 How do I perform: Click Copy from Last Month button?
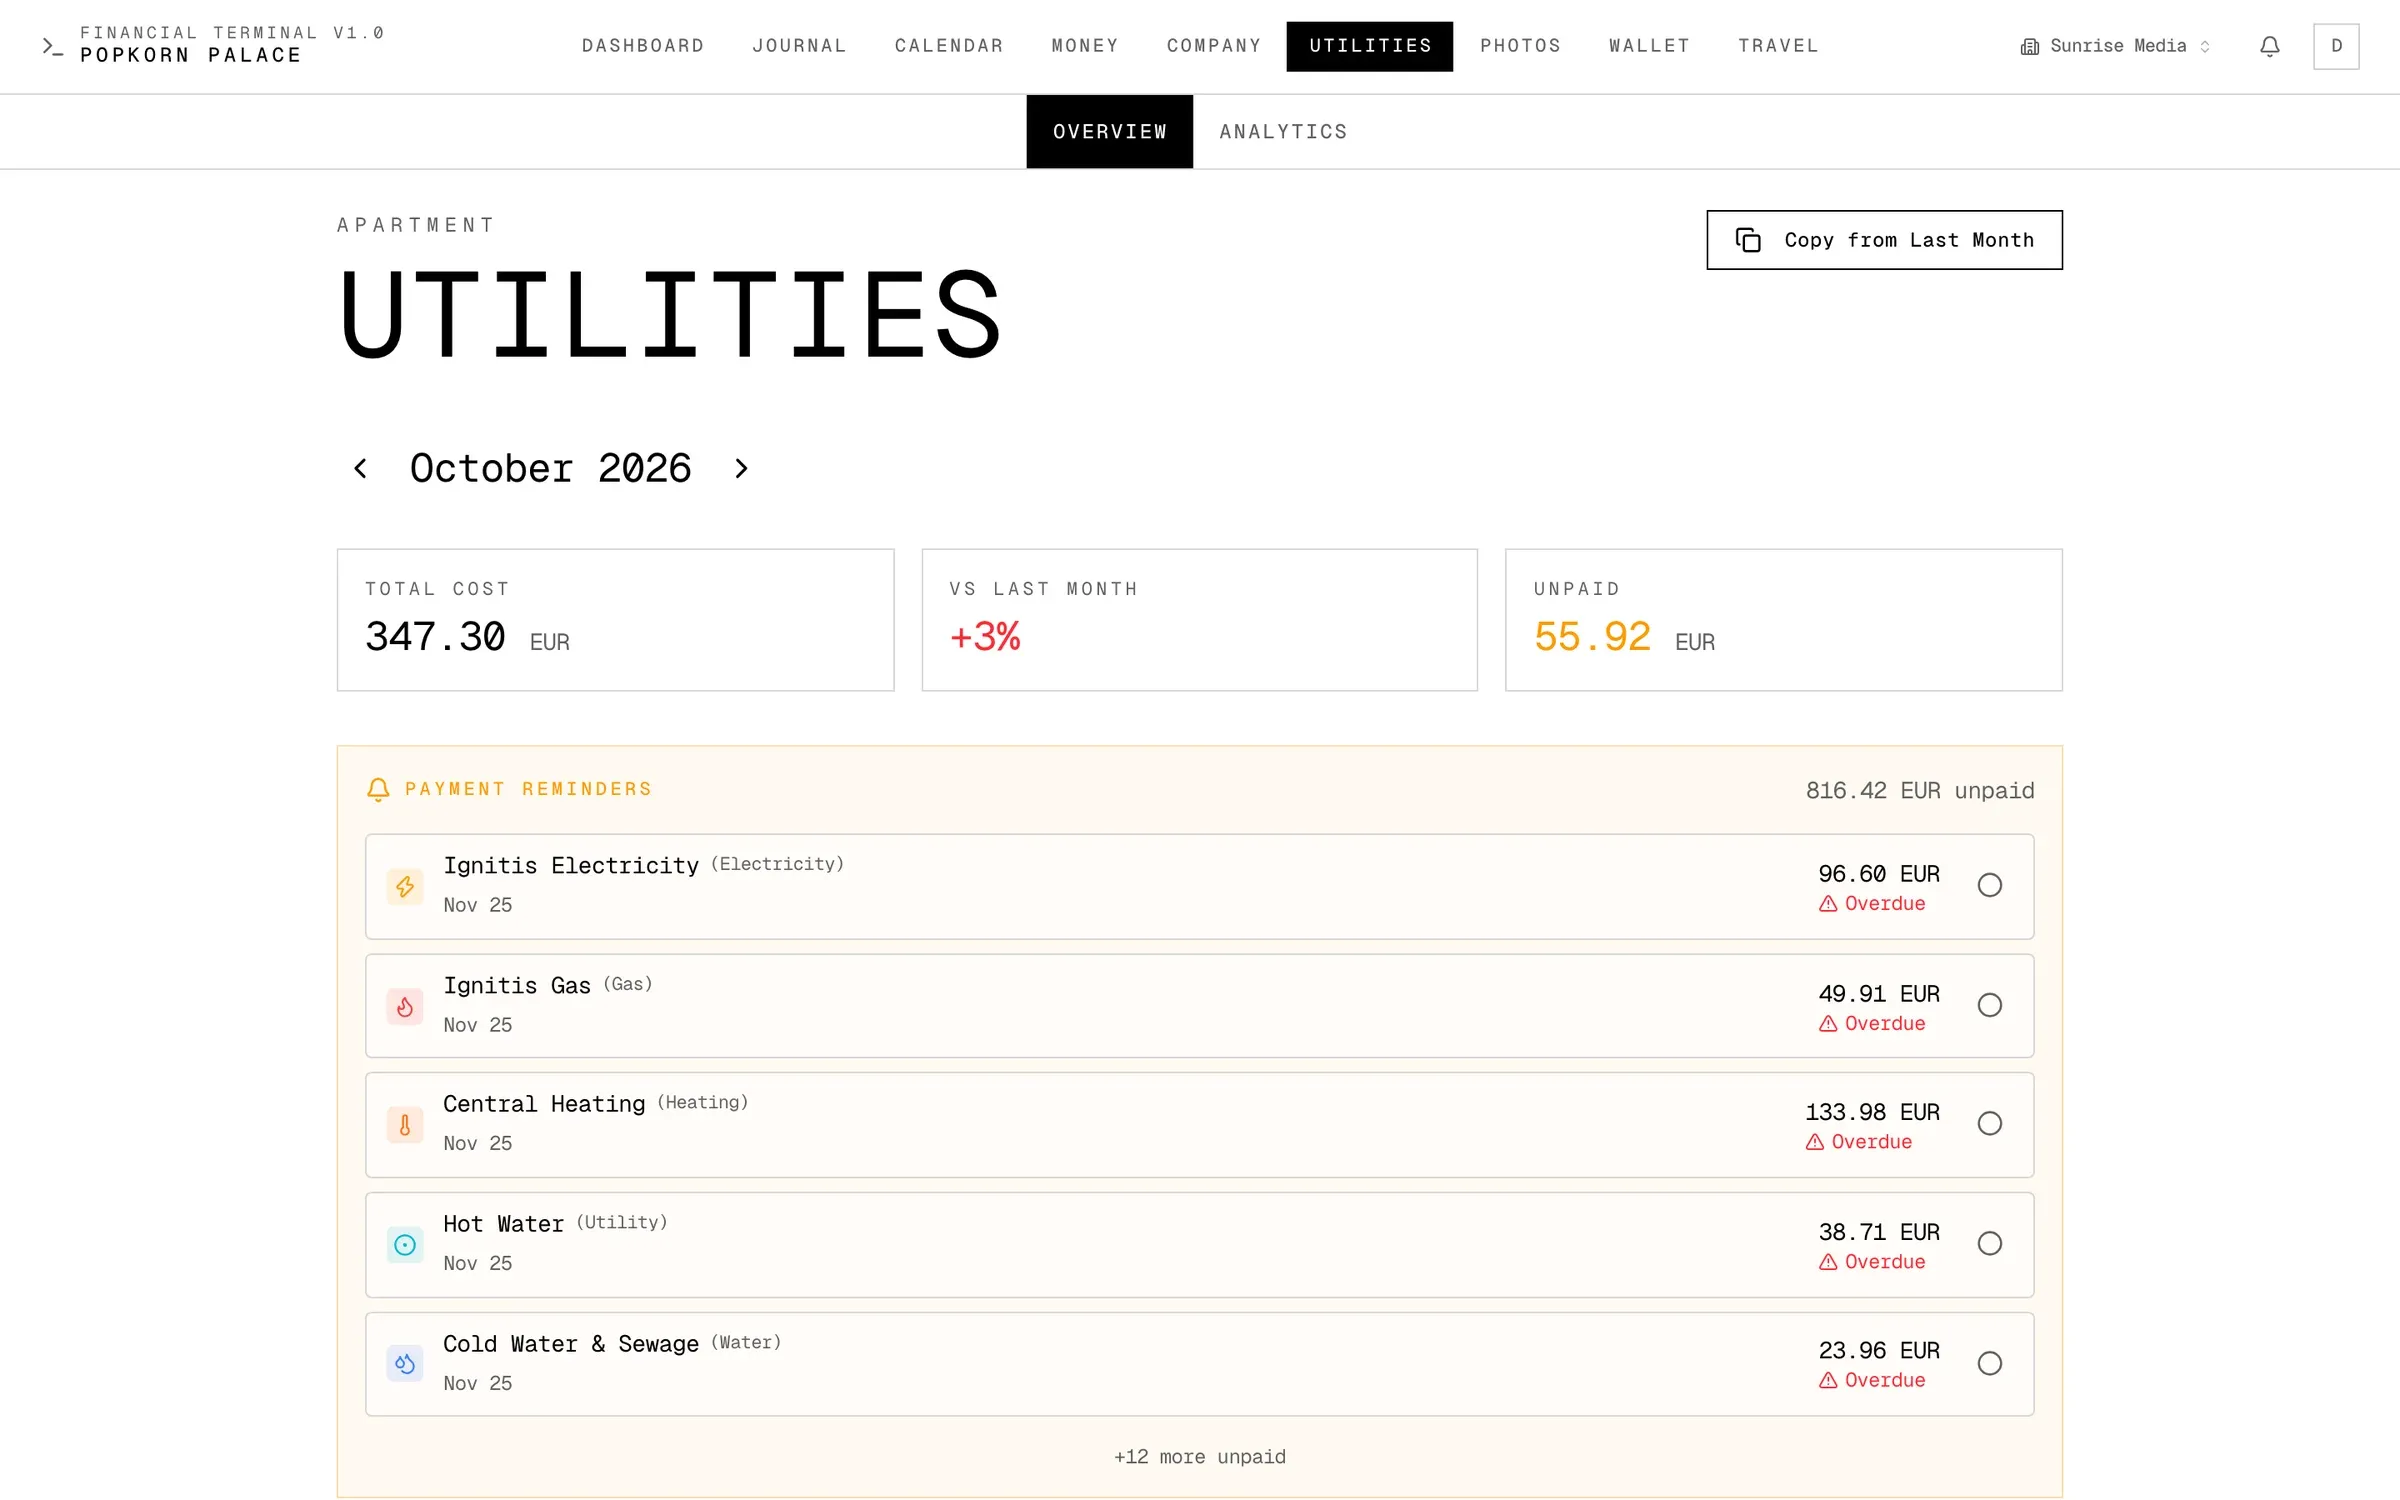pos(1884,240)
